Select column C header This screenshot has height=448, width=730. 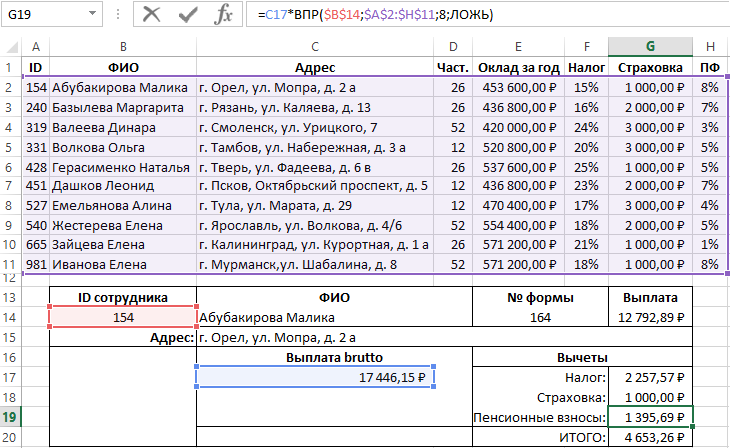pyautogui.click(x=315, y=47)
